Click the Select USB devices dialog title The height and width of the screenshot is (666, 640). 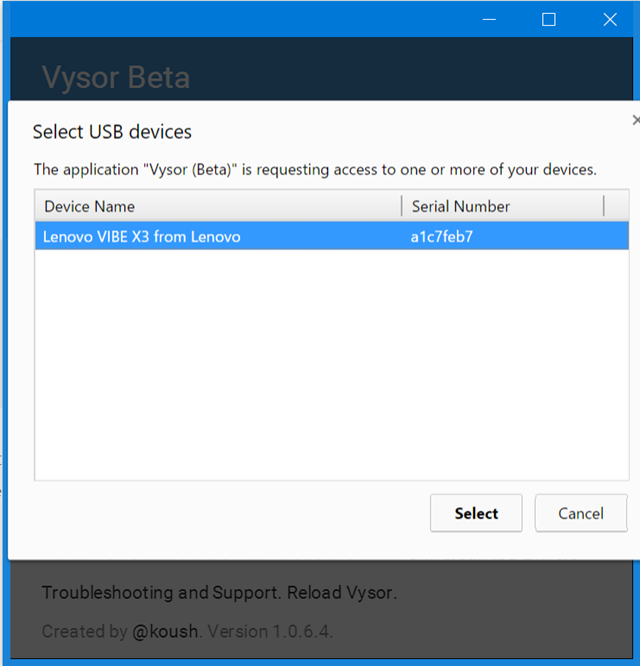pos(112,132)
